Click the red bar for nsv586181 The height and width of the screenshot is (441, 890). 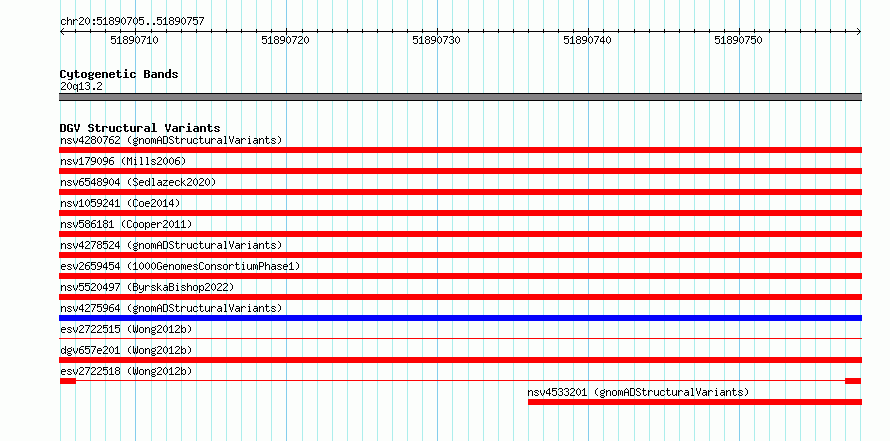[460, 234]
